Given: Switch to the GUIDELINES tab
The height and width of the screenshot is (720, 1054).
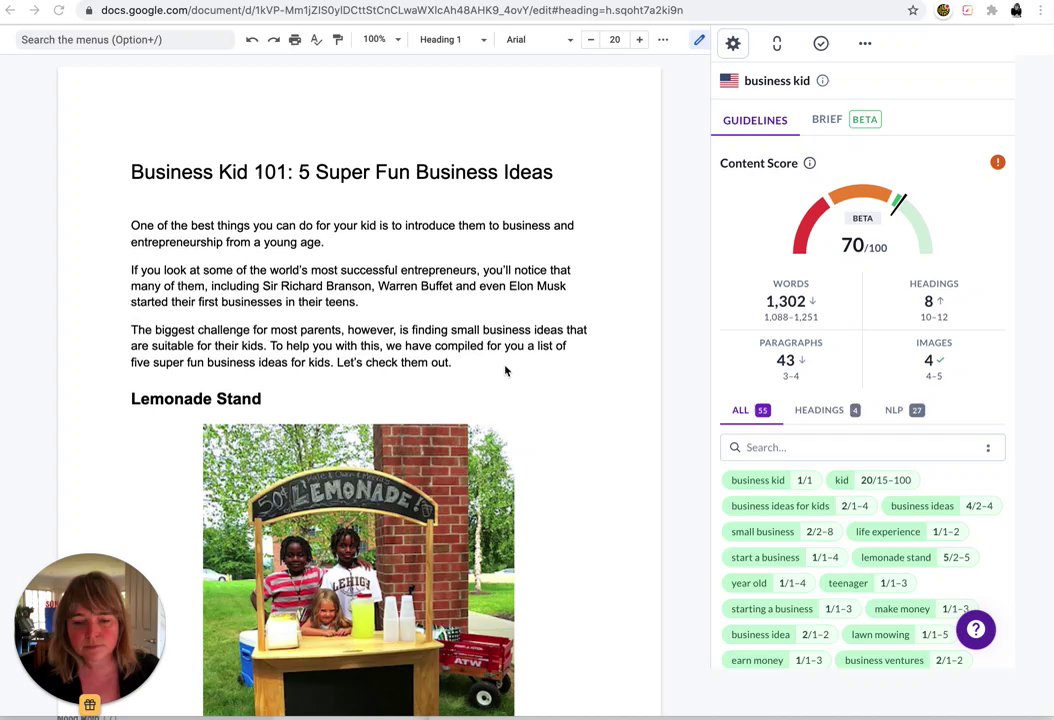Looking at the screenshot, I should pos(755,120).
